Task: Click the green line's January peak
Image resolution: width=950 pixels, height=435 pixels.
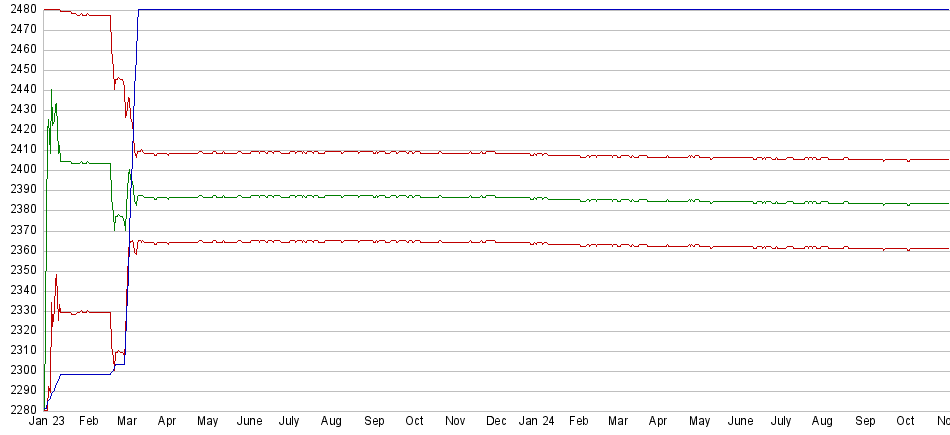Action: click(x=51, y=92)
